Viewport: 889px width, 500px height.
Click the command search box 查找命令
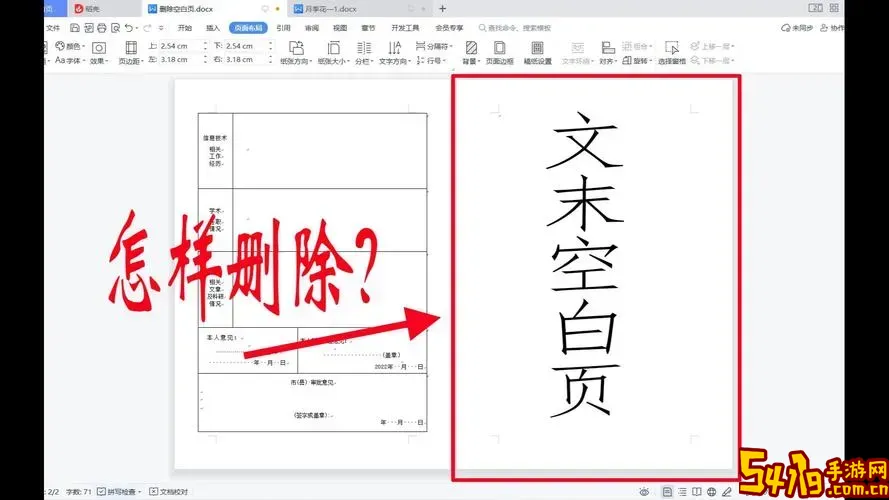515,28
